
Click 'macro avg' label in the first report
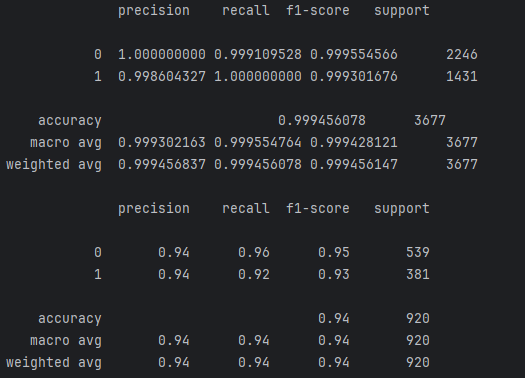click(66, 143)
